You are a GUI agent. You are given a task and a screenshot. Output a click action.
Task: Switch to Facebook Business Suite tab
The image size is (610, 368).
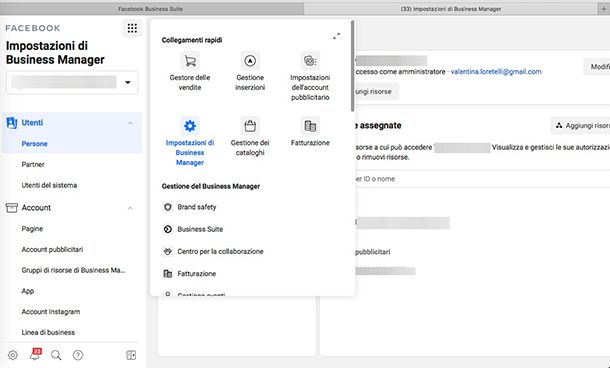[151, 9]
